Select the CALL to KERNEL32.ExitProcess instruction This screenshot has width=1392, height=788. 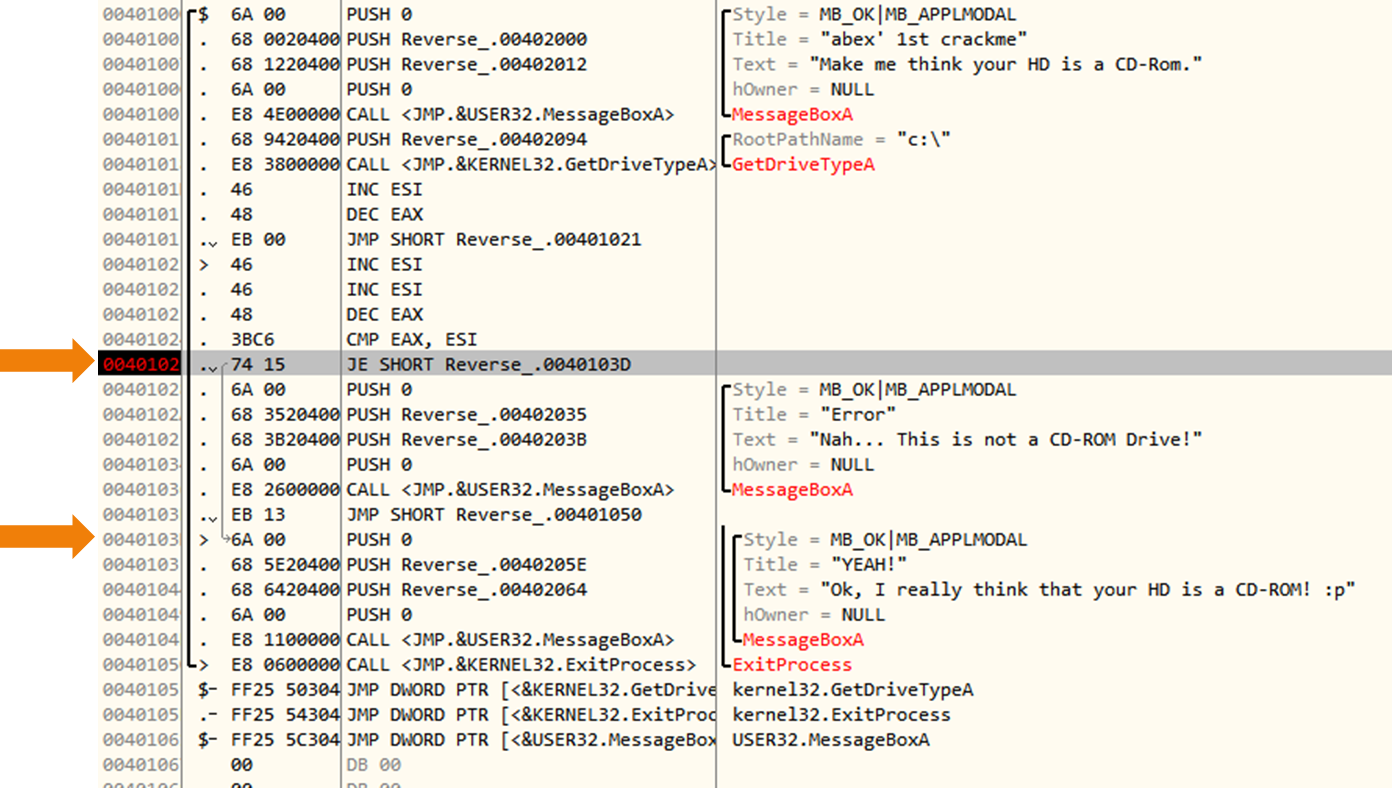pyautogui.click(x=520, y=665)
